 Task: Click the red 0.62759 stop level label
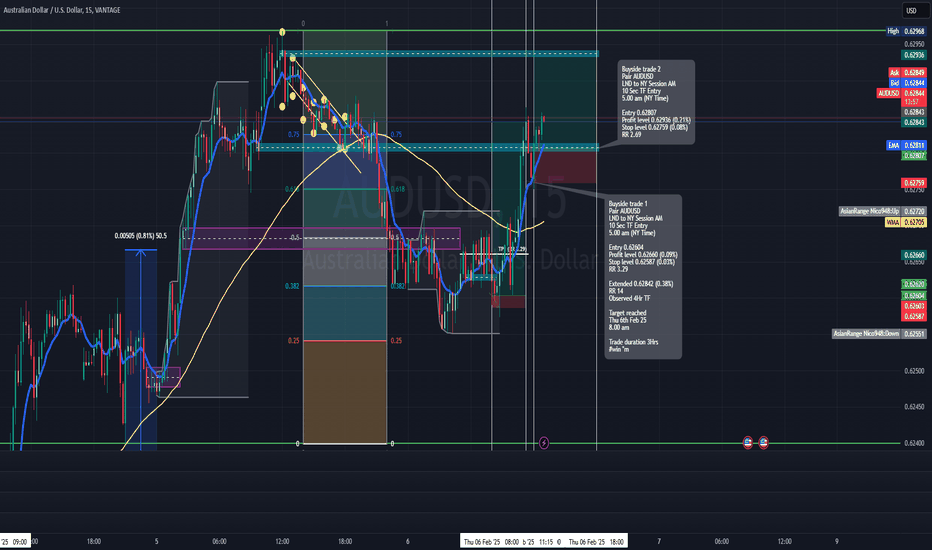914,183
